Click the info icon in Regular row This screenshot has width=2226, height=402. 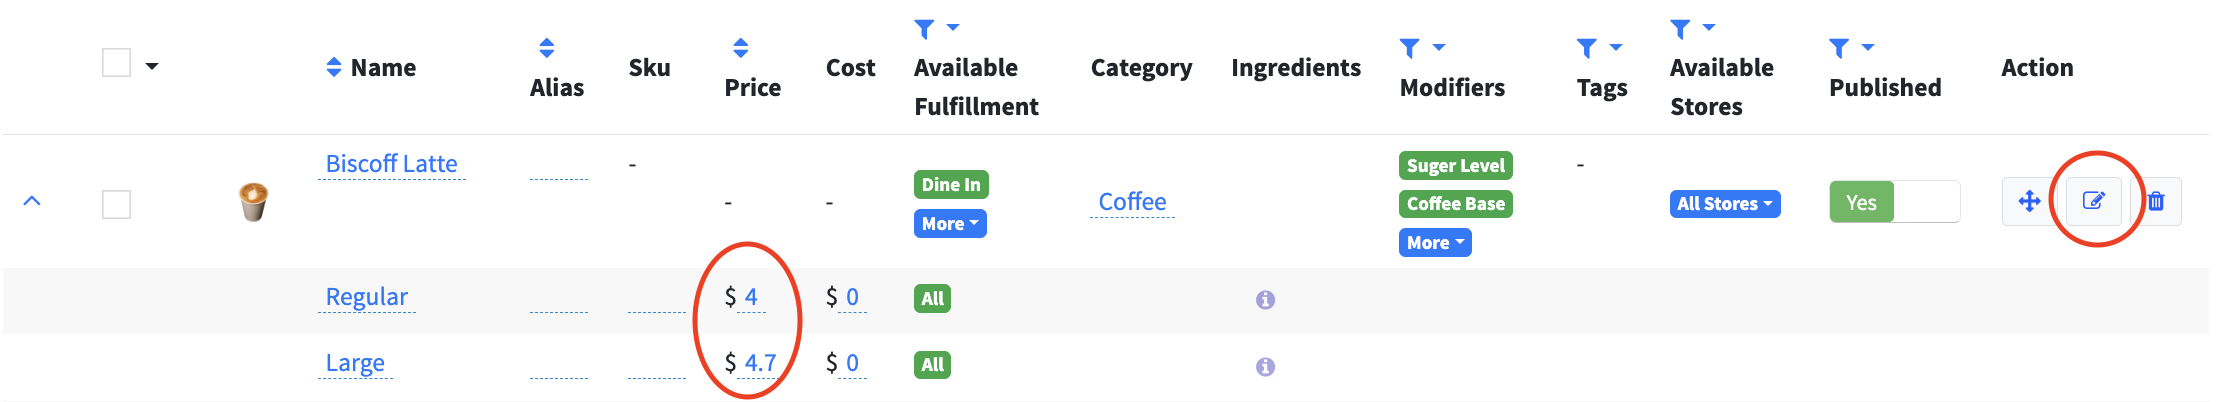[1265, 299]
